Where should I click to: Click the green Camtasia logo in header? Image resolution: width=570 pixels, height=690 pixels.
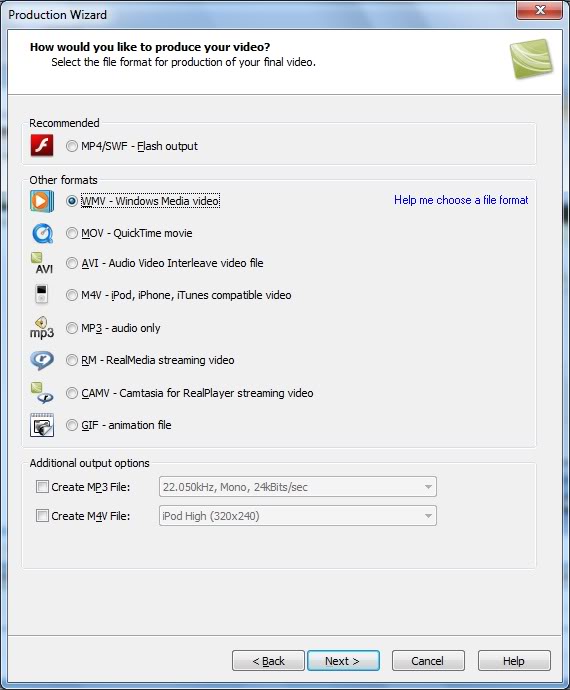coord(531,59)
